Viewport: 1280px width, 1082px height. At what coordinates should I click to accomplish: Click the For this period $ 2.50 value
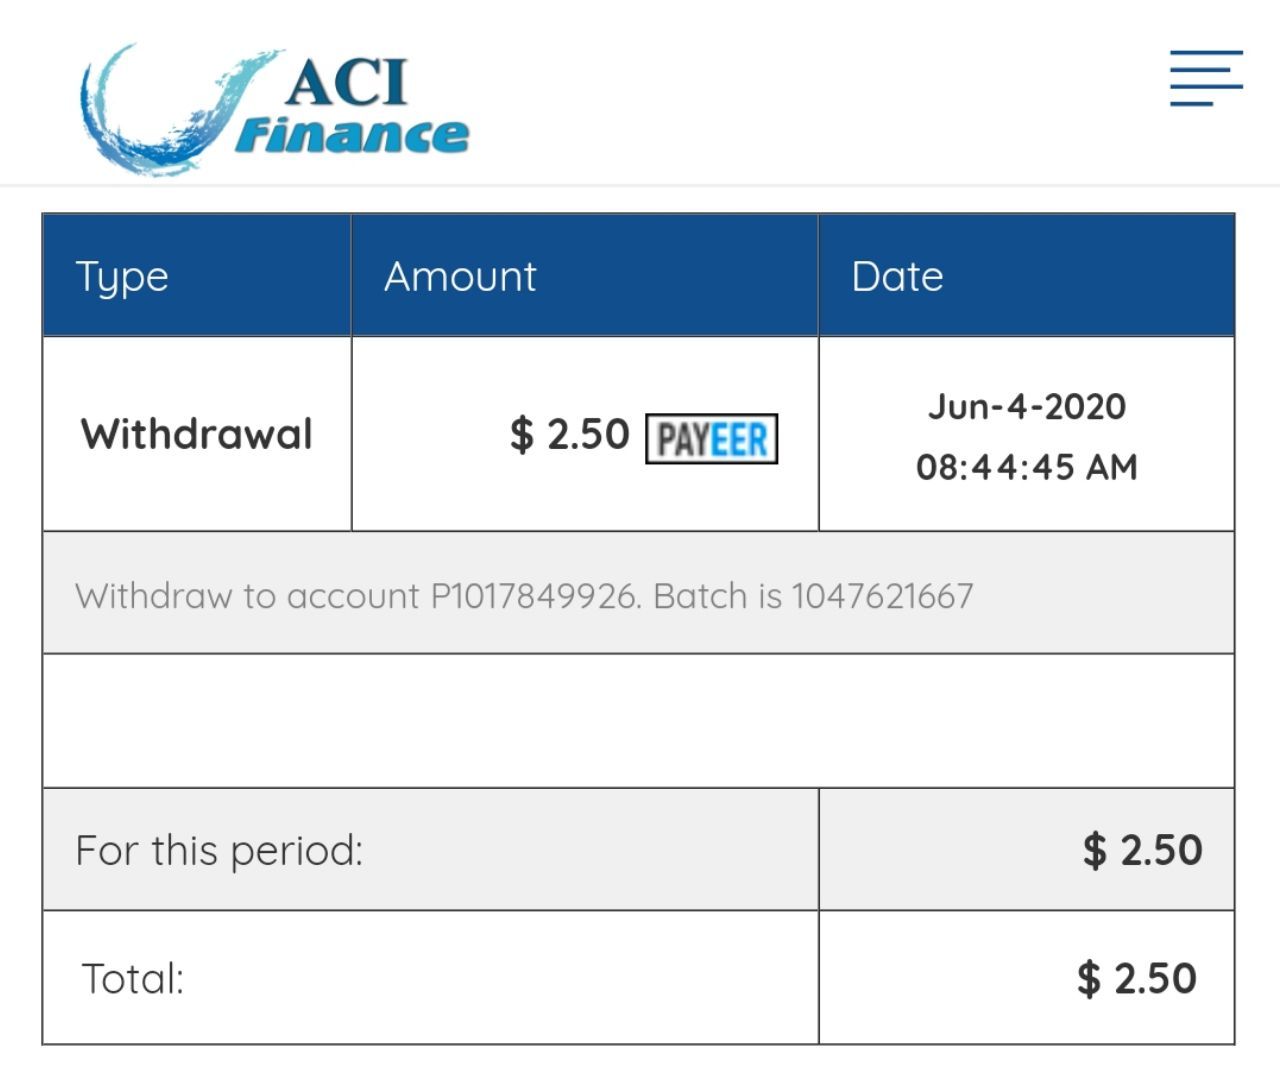tap(1142, 850)
